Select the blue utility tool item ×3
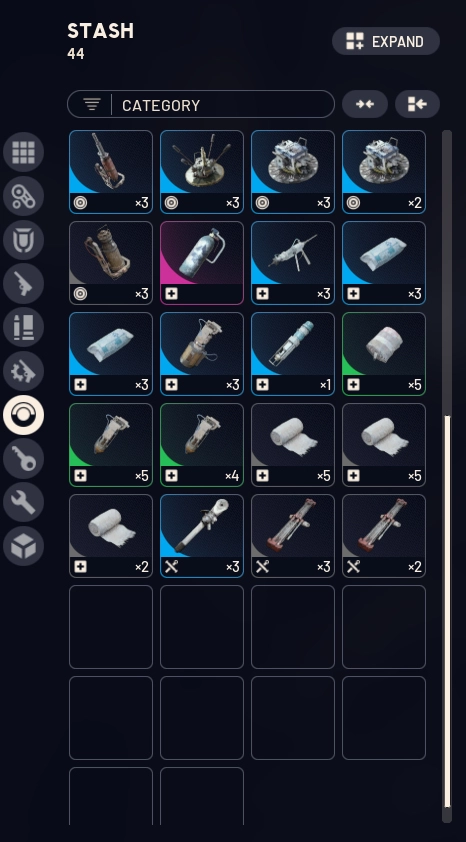466x842 pixels. (x=202, y=536)
